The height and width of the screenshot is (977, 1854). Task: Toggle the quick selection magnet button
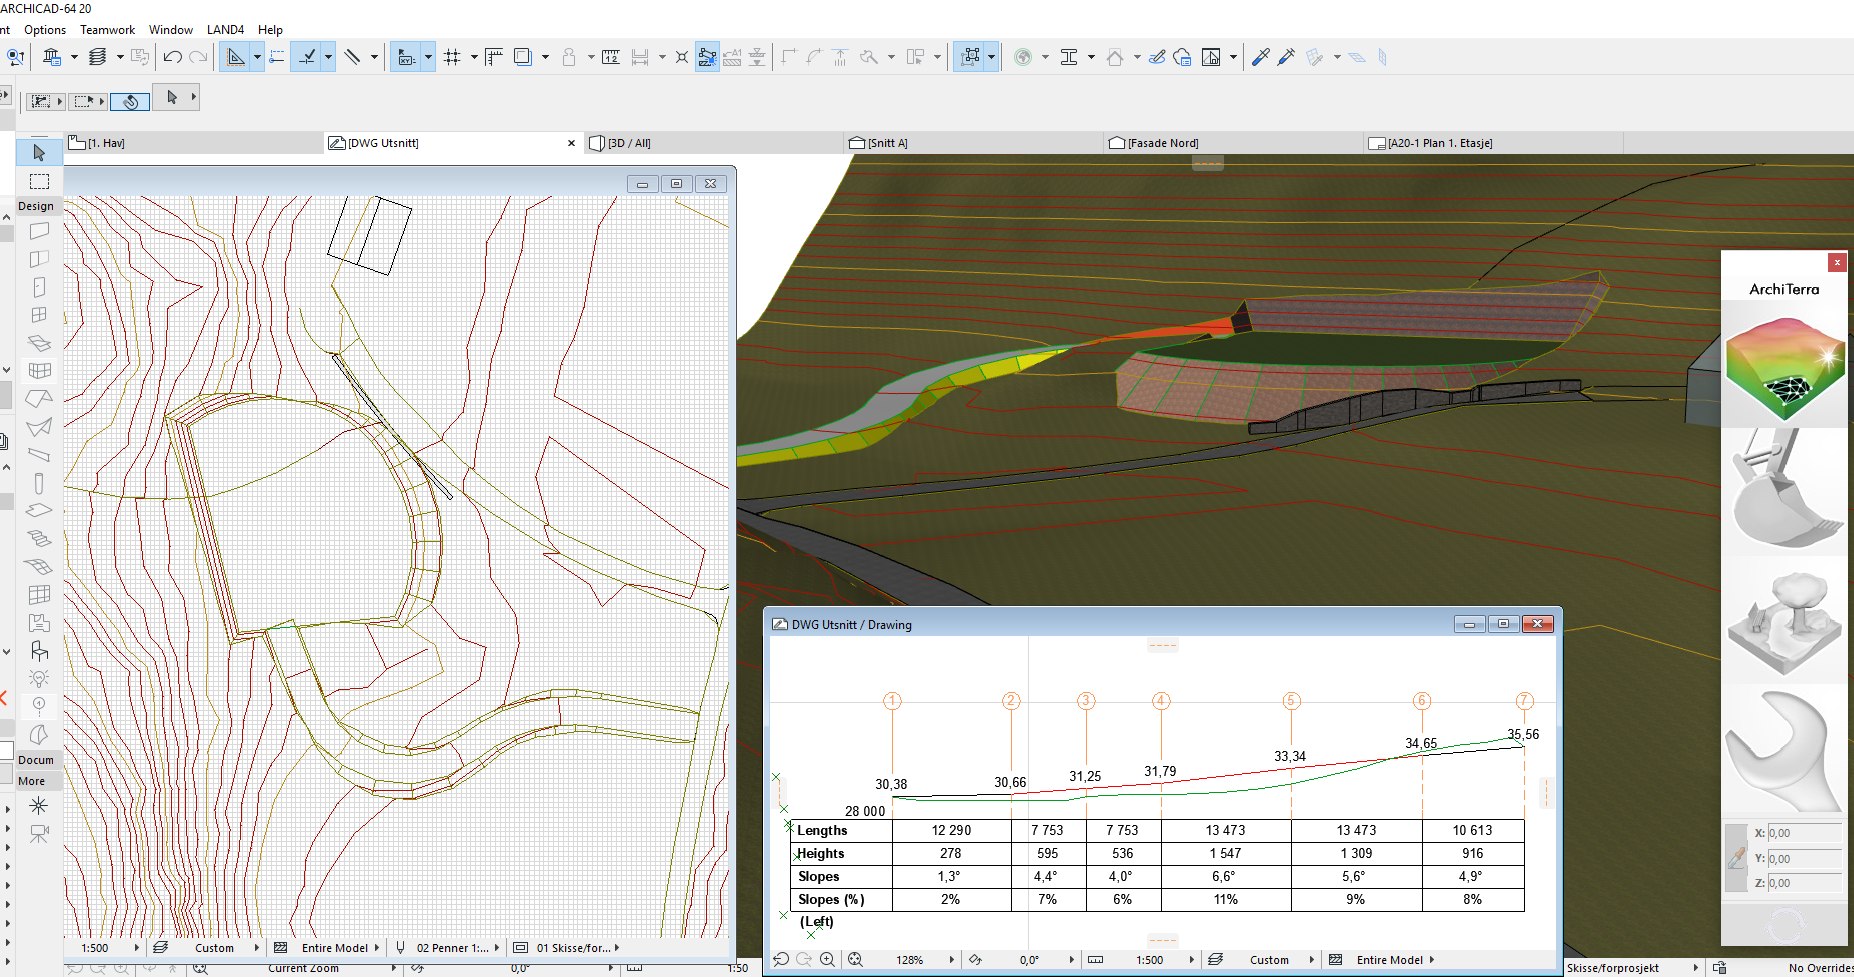click(130, 101)
